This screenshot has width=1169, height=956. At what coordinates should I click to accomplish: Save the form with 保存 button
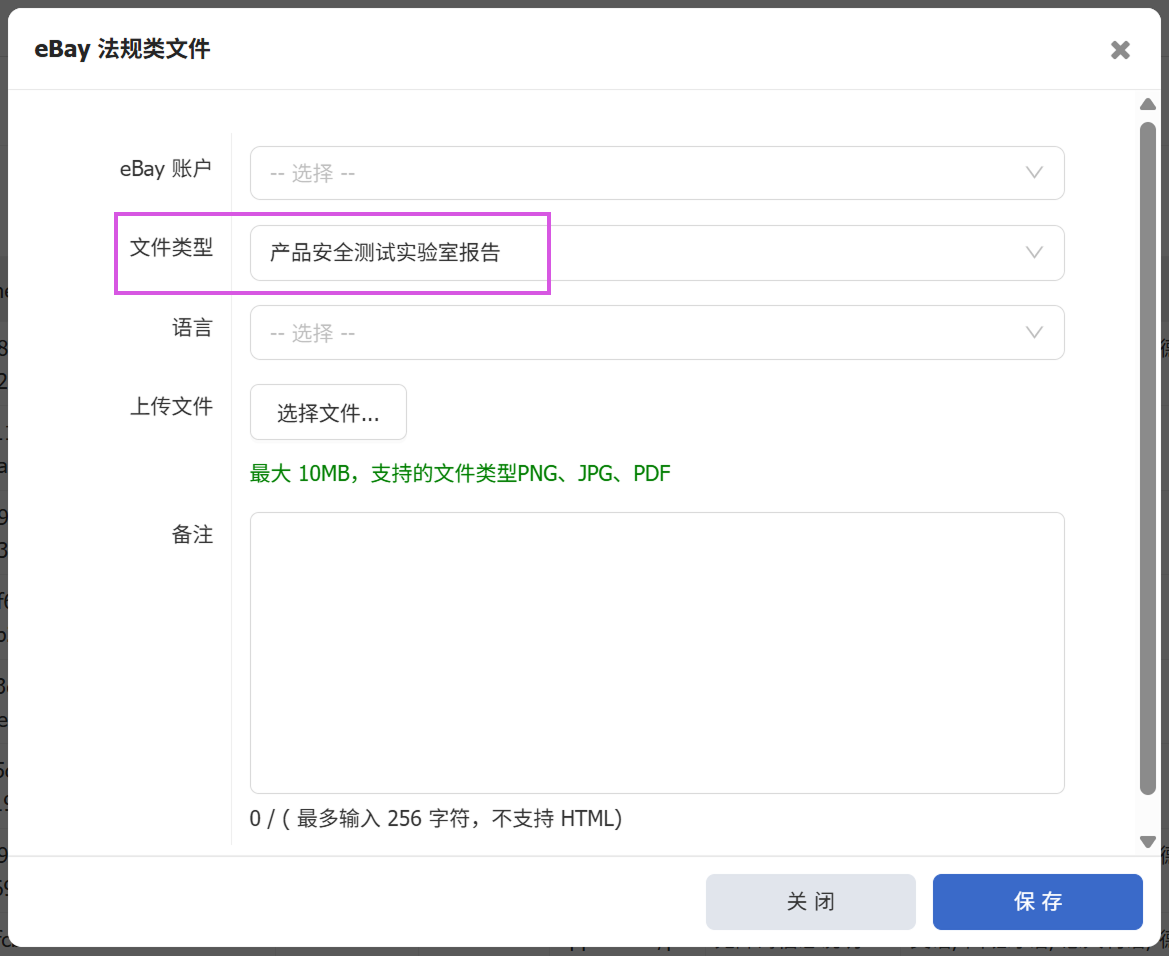point(1037,902)
